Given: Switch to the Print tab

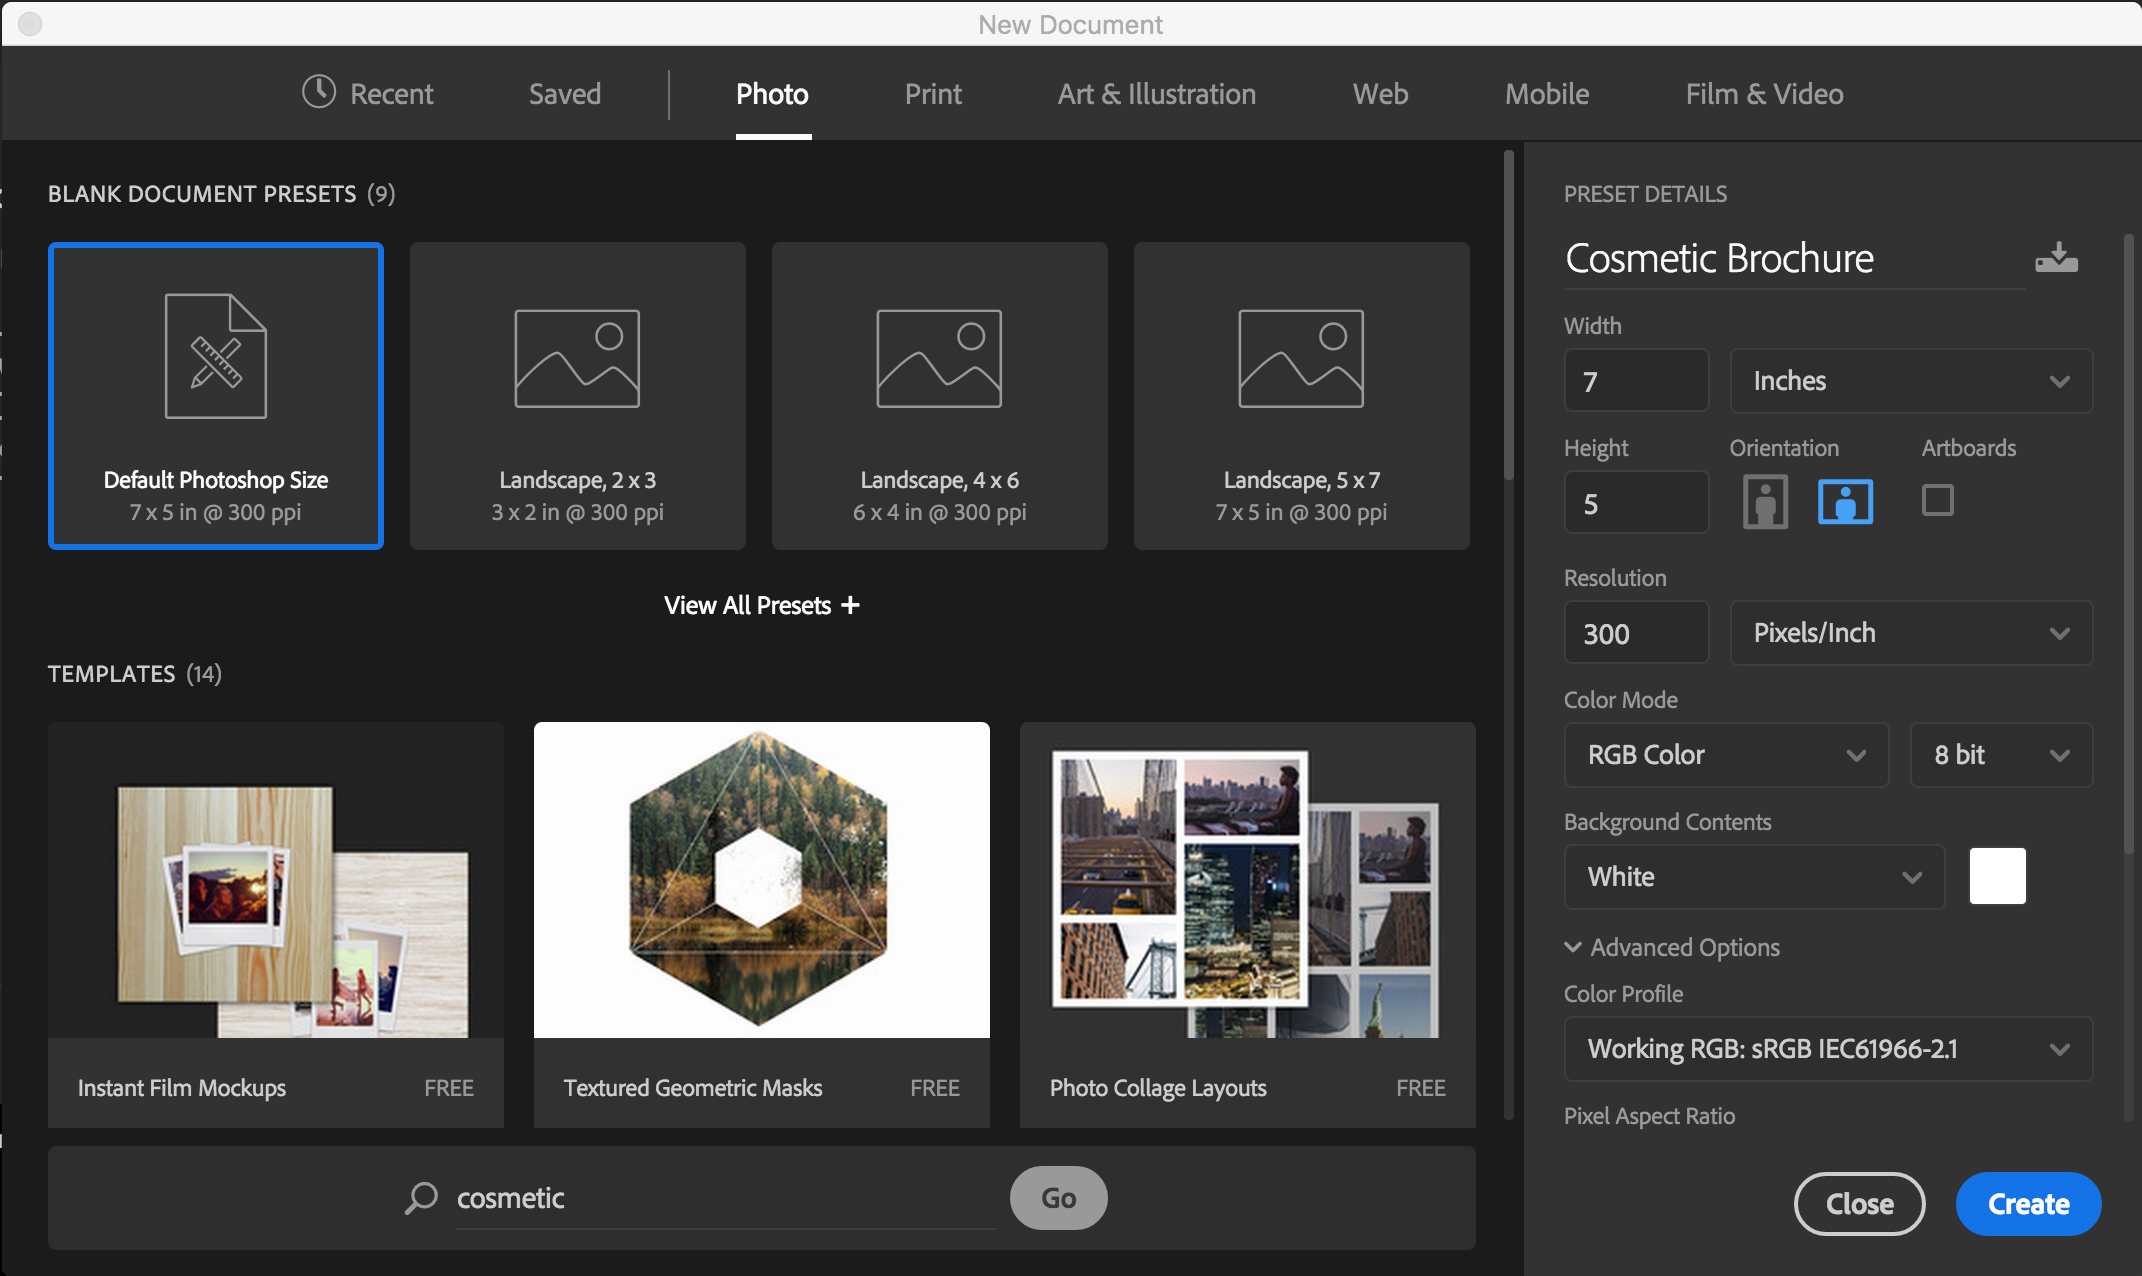Looking at the screenshot, I should click(932, 94).
